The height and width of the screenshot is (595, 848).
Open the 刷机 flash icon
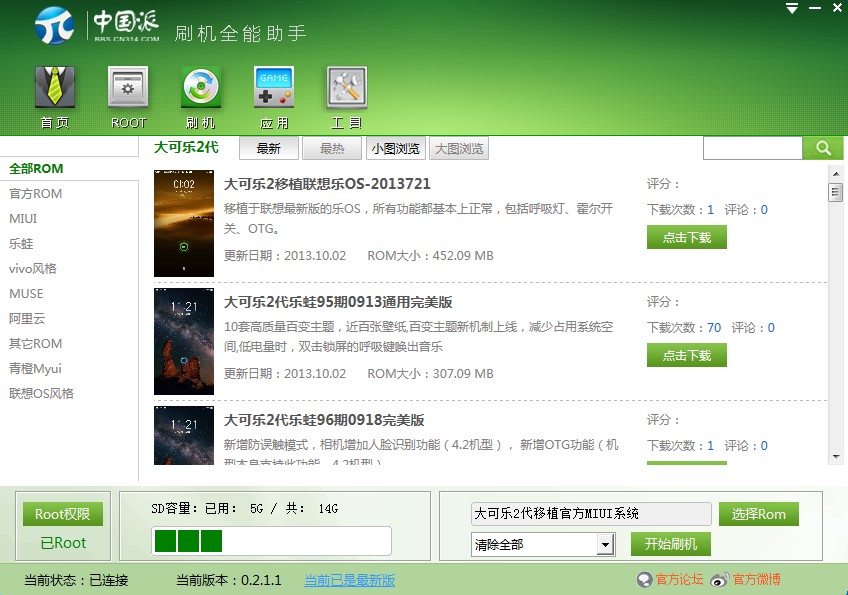pyautogui.click(x=201, y=97)
